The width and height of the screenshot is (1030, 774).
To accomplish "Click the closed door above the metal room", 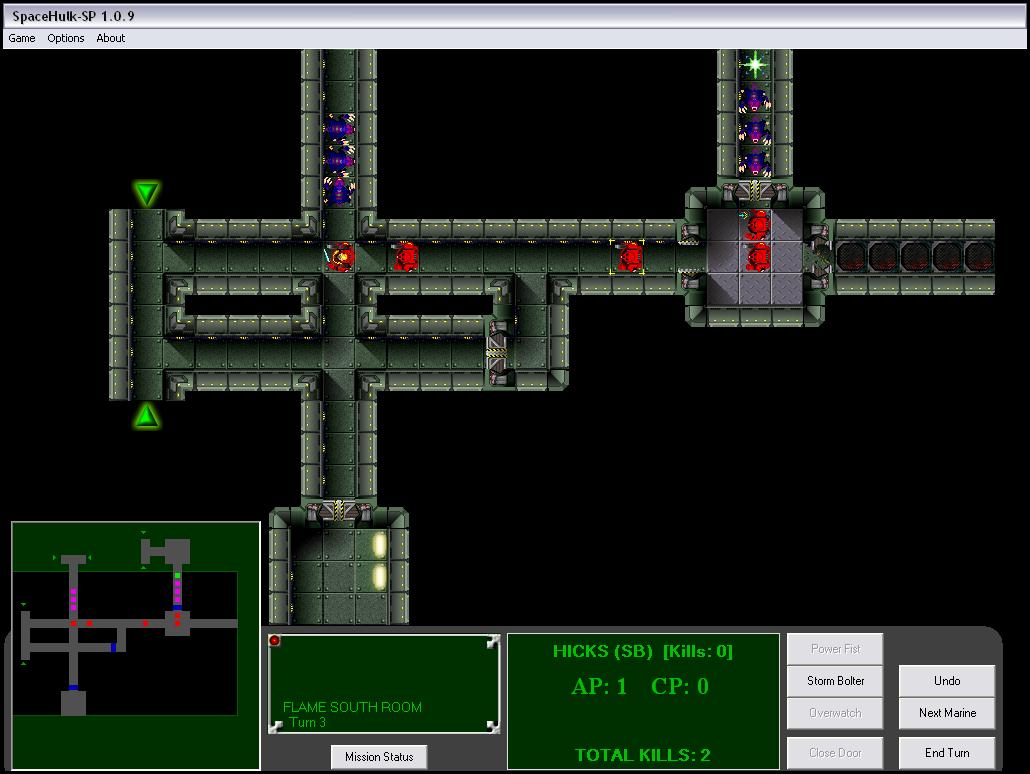I will click(755, 191).
